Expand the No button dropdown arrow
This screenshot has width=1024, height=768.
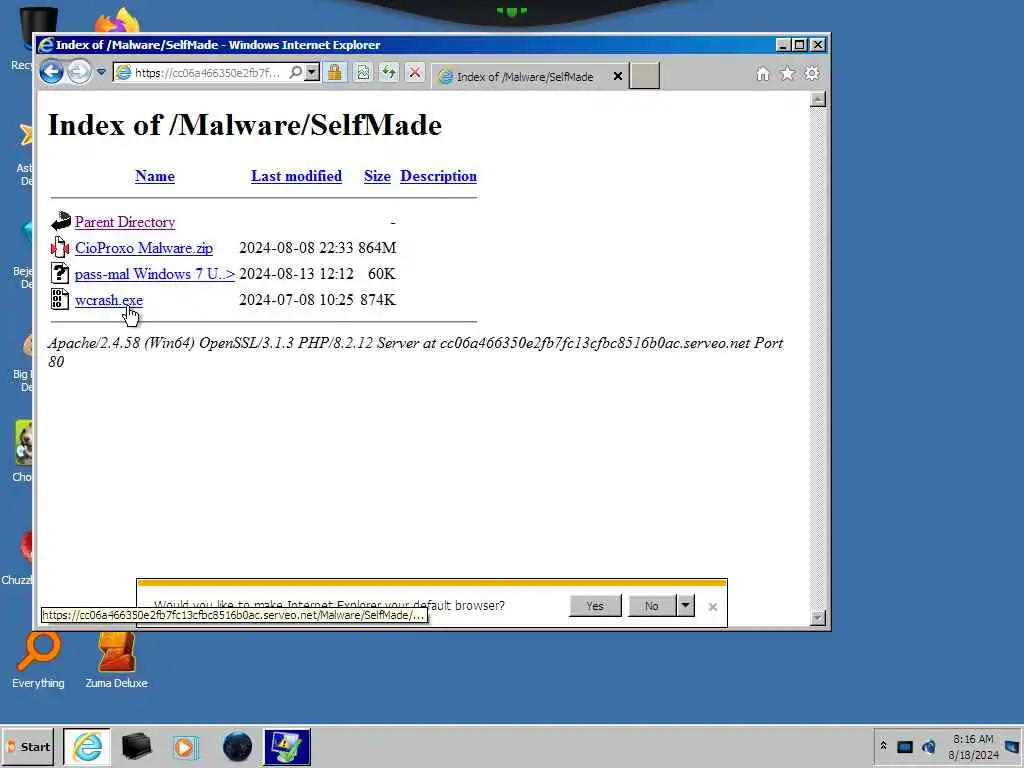click(x=685, y=605)
